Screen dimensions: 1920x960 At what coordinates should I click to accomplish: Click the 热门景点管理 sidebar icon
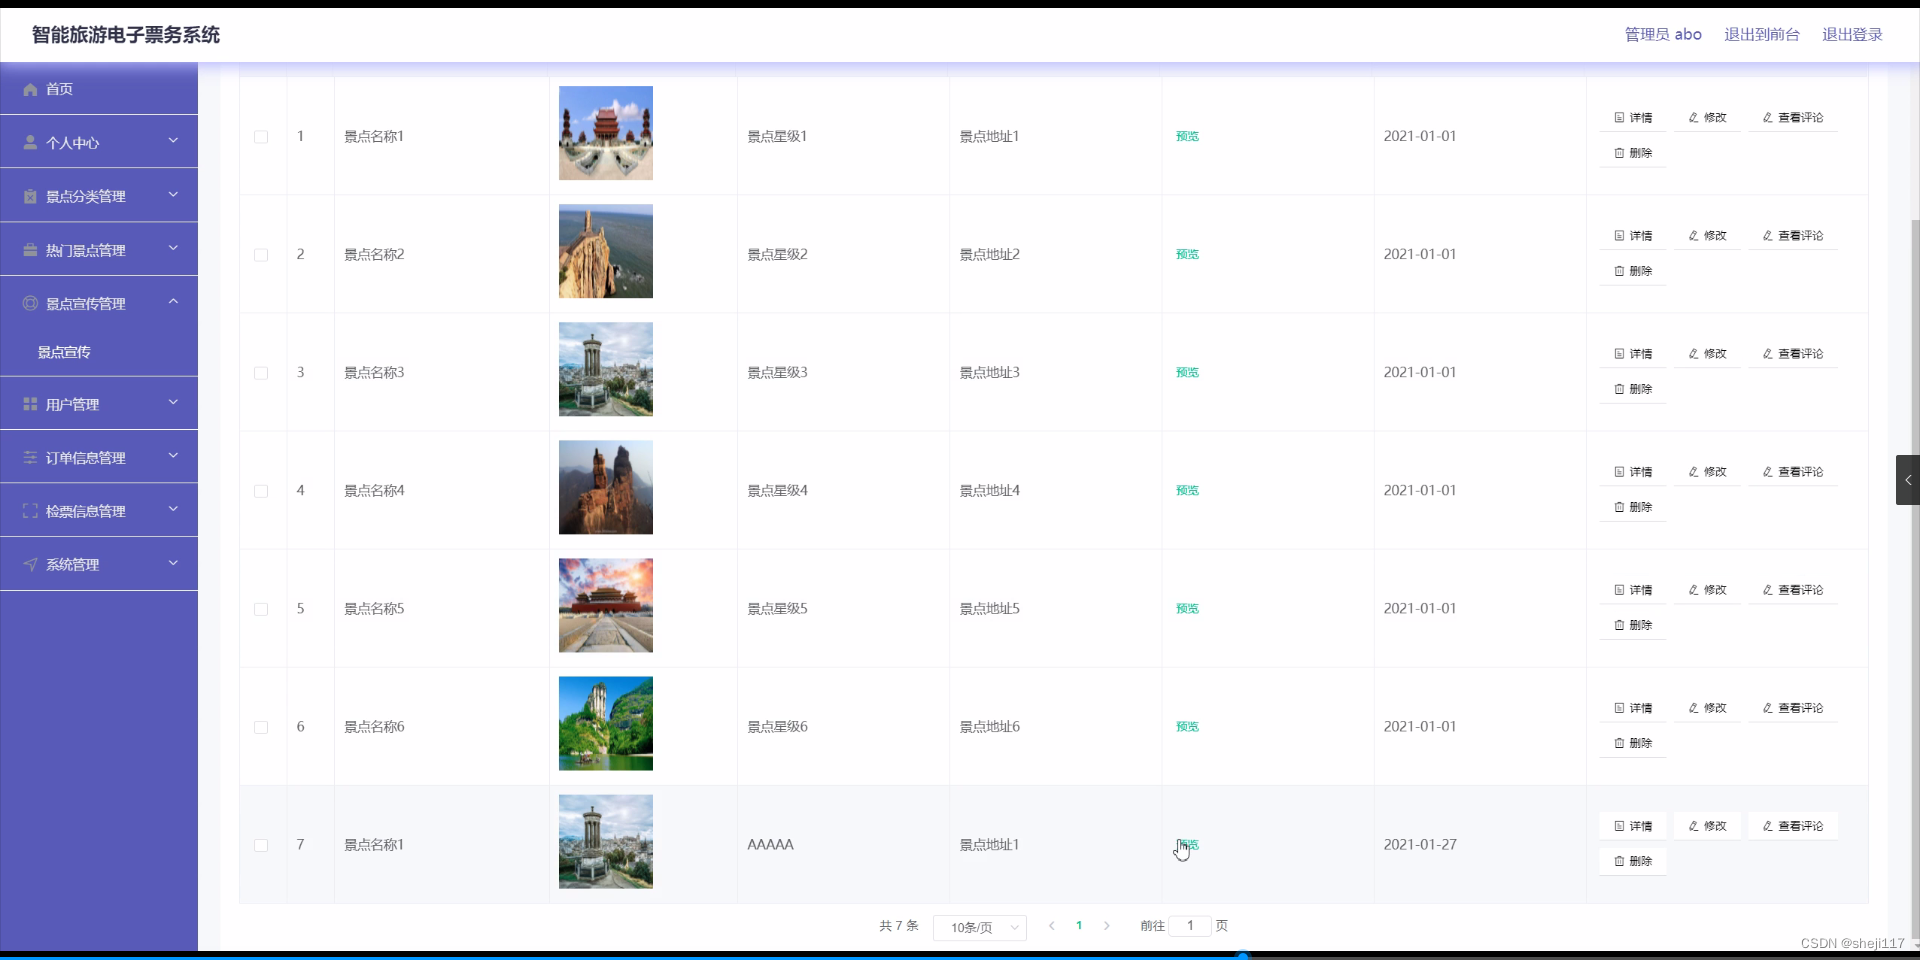[x=29, y=249]
